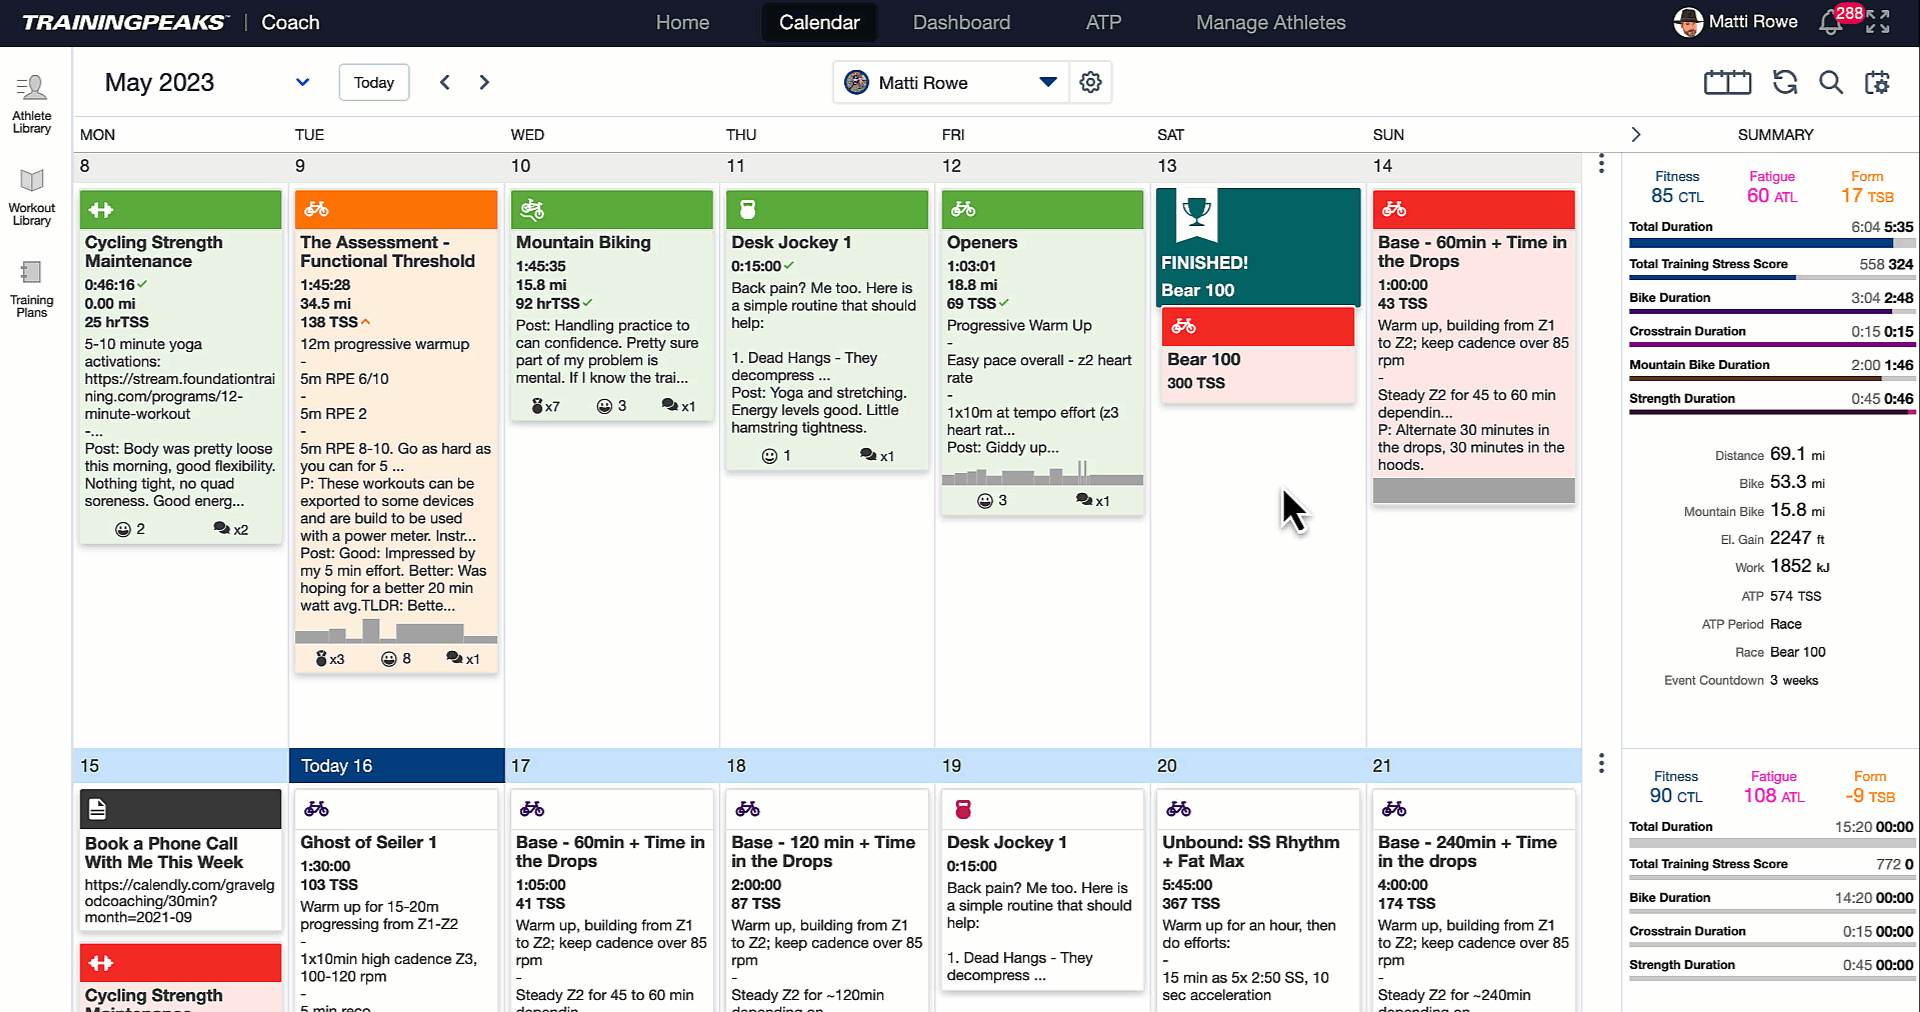Switch to the Dashboard tab
Screen dimensions: 1920x1012
coord(961,23)
